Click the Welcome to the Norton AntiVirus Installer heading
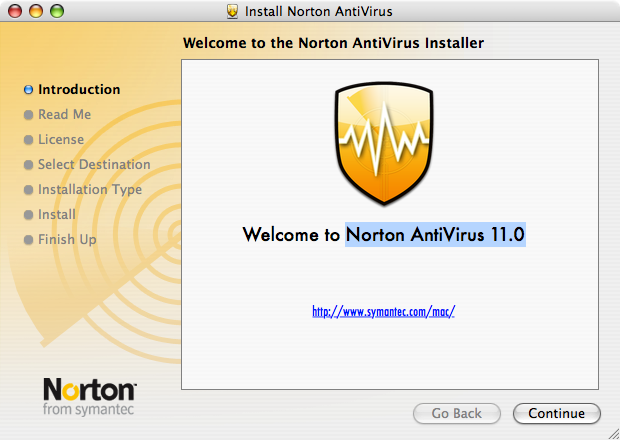 point(333,43)
